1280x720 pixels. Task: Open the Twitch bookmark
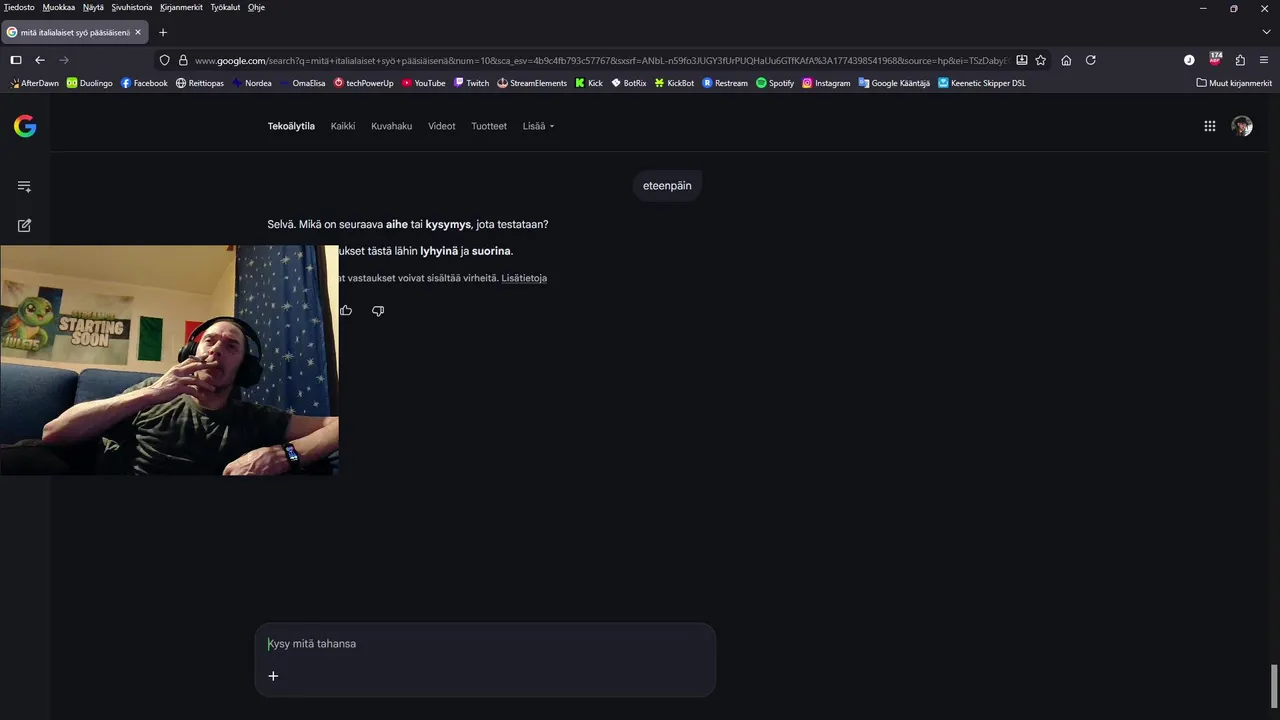471,83
